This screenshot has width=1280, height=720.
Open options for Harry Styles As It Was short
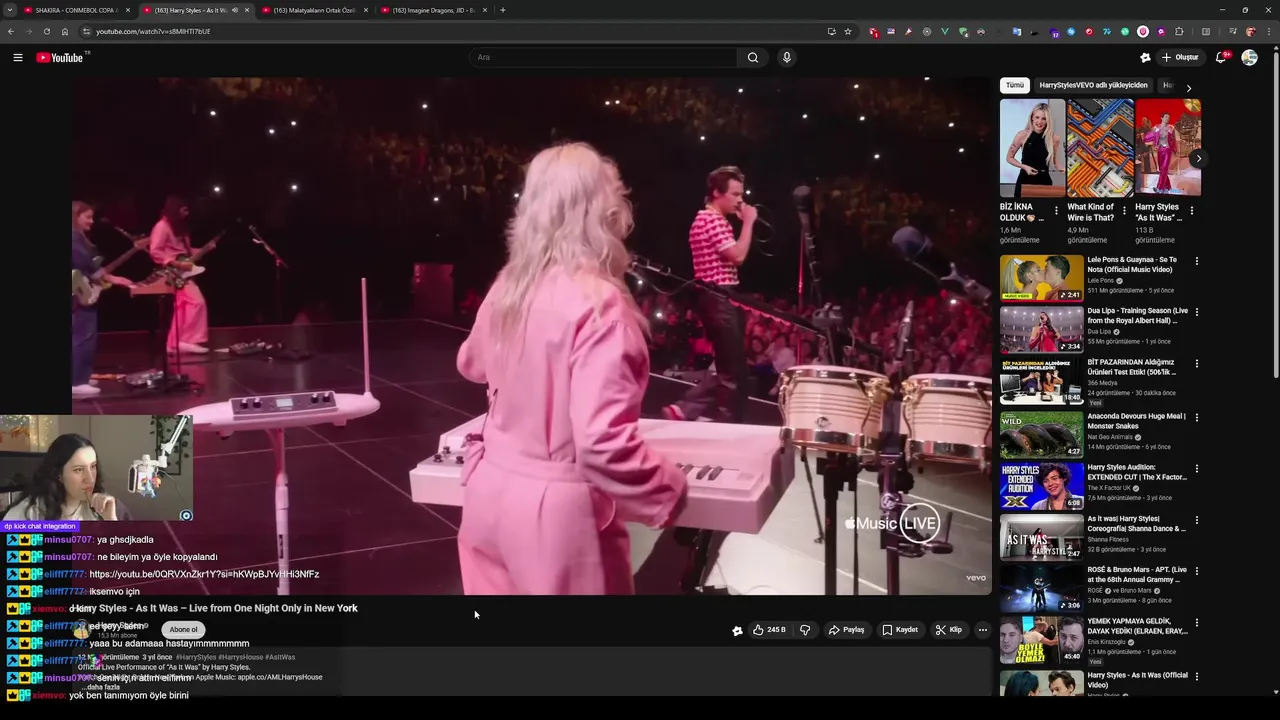tap(1192, 211)
